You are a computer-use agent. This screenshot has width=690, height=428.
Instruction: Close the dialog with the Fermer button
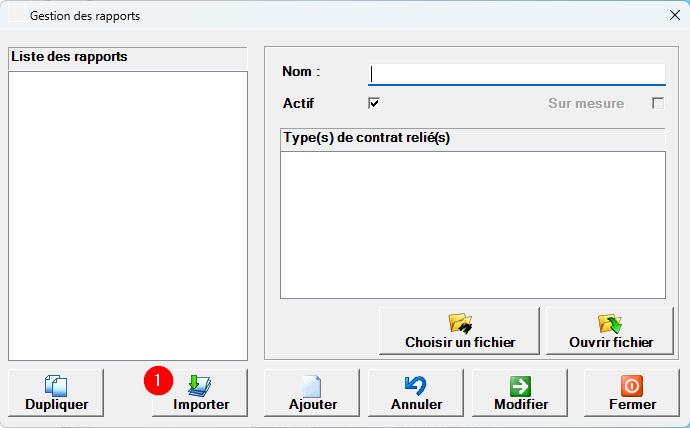(x=632, y=393)
